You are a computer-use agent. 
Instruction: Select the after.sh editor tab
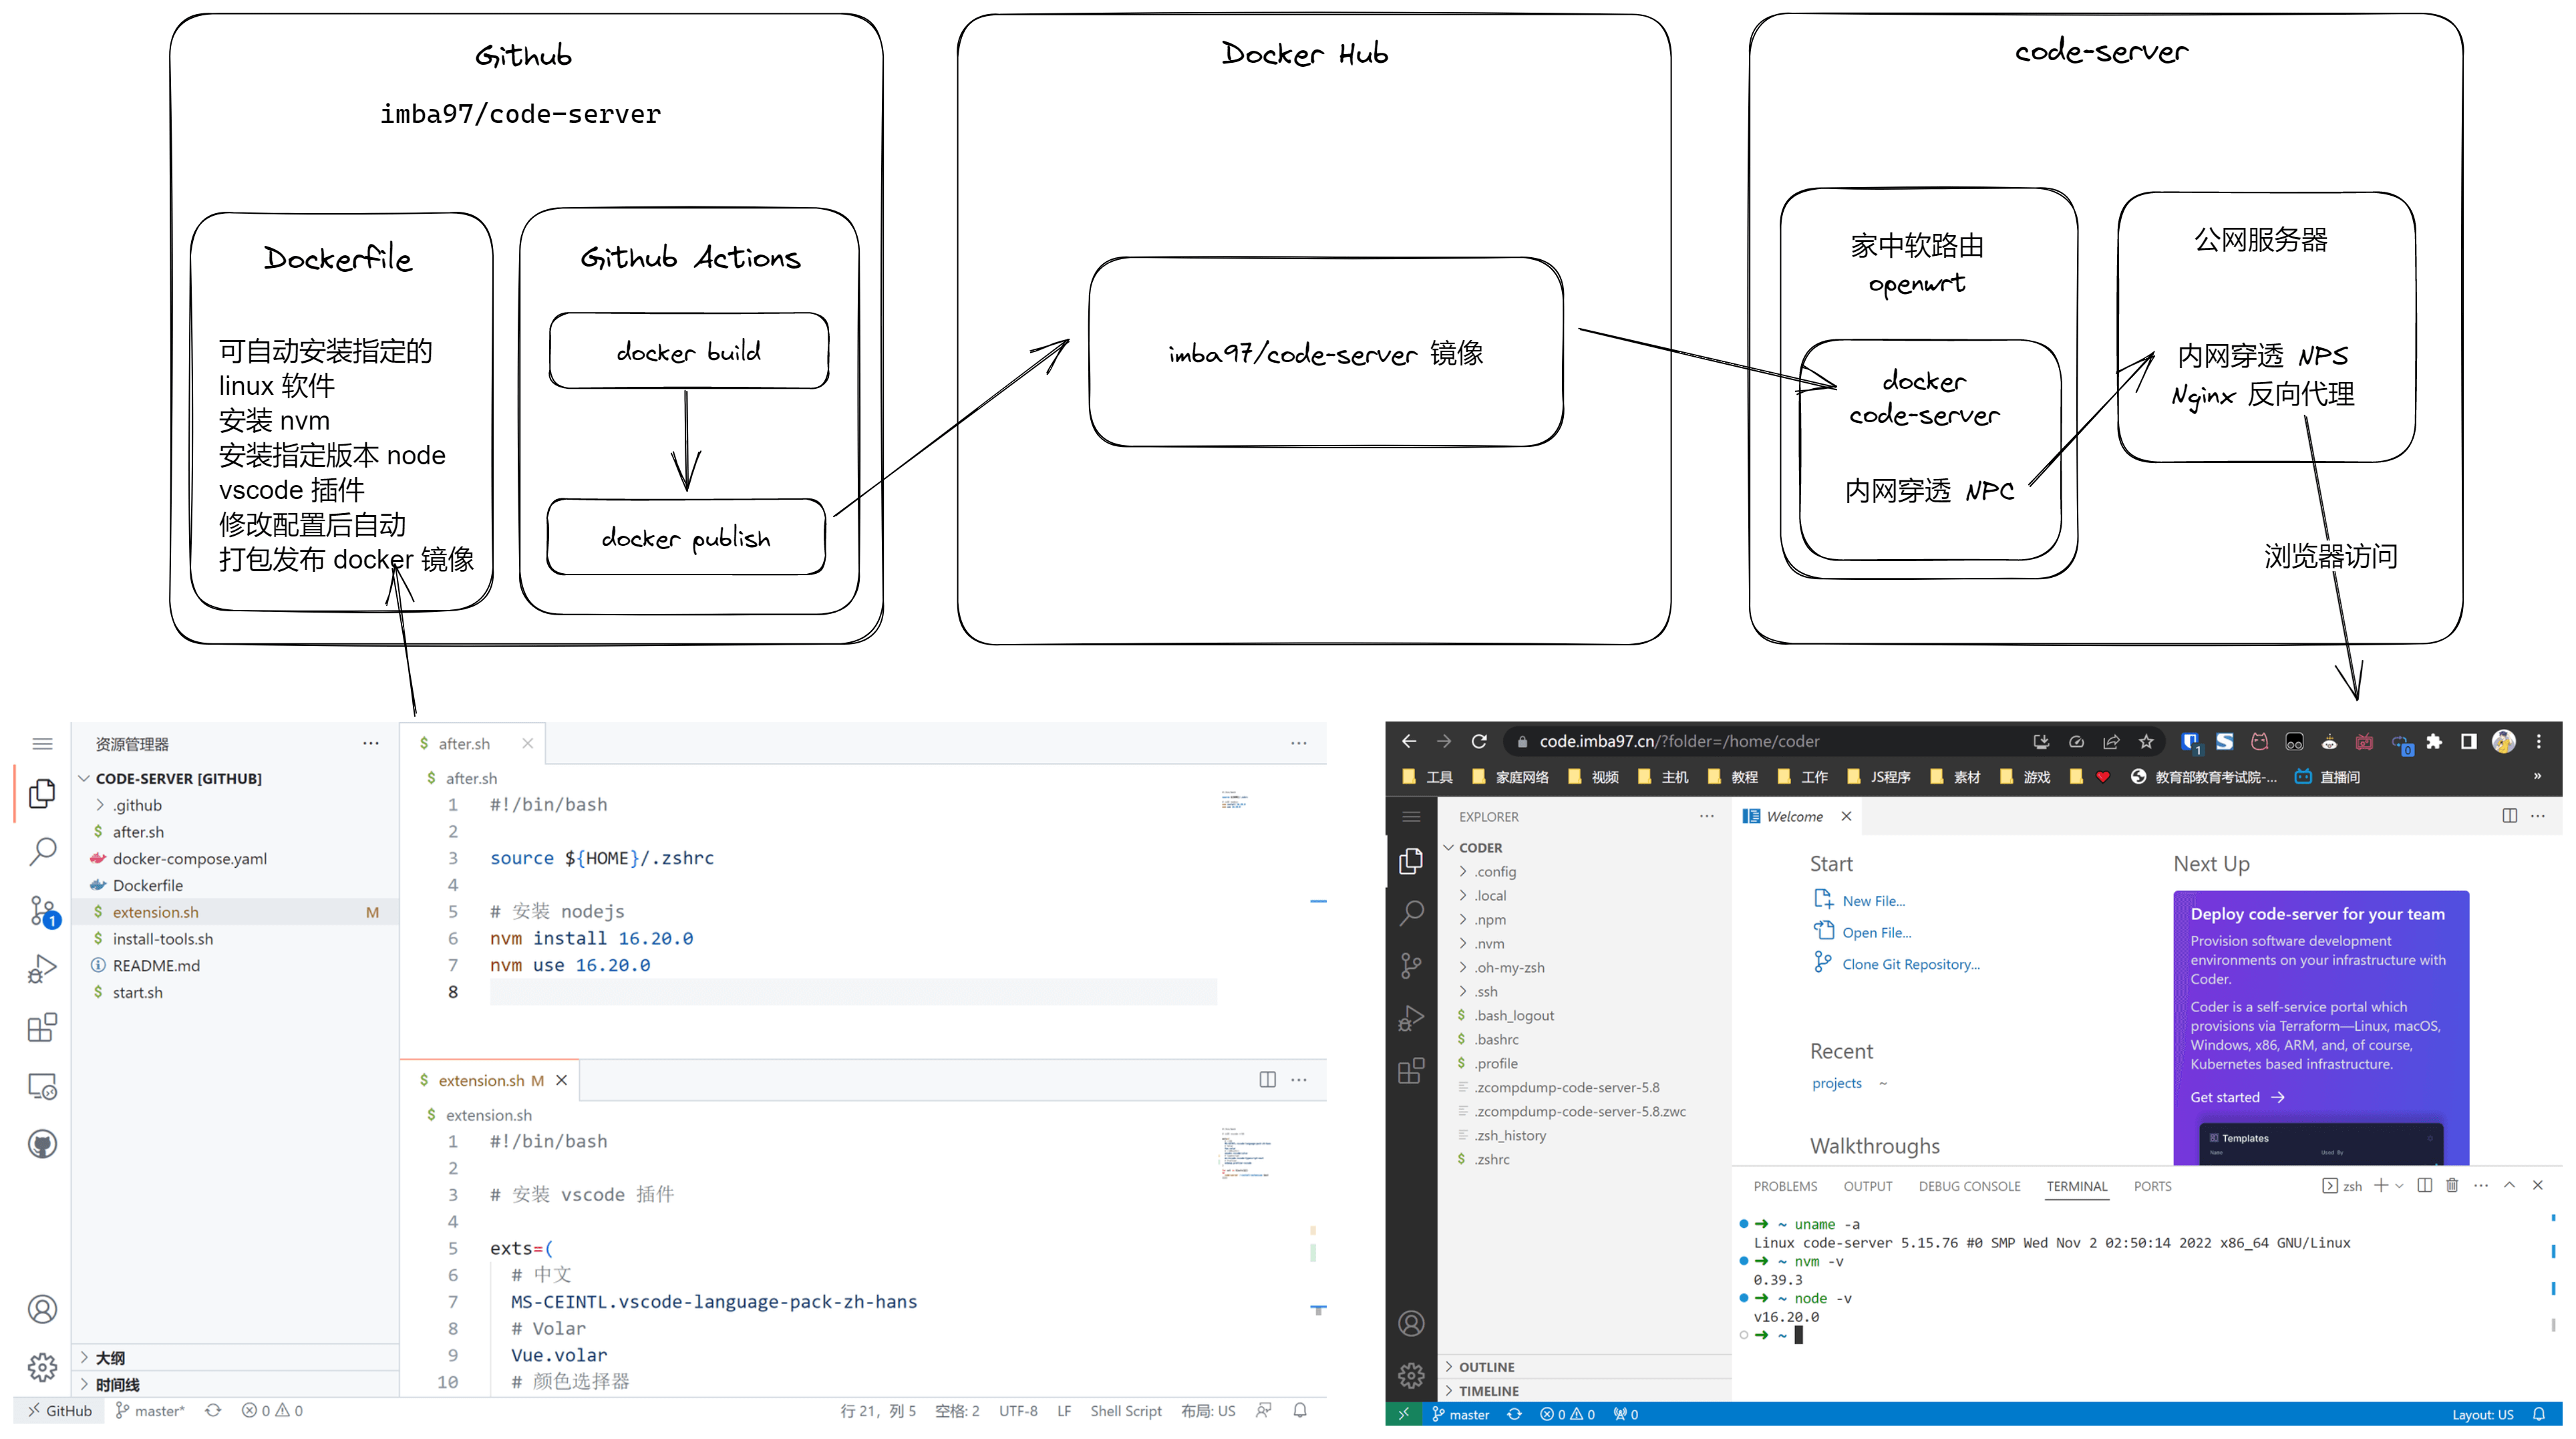pyautogui.click(x=463, y=743)
